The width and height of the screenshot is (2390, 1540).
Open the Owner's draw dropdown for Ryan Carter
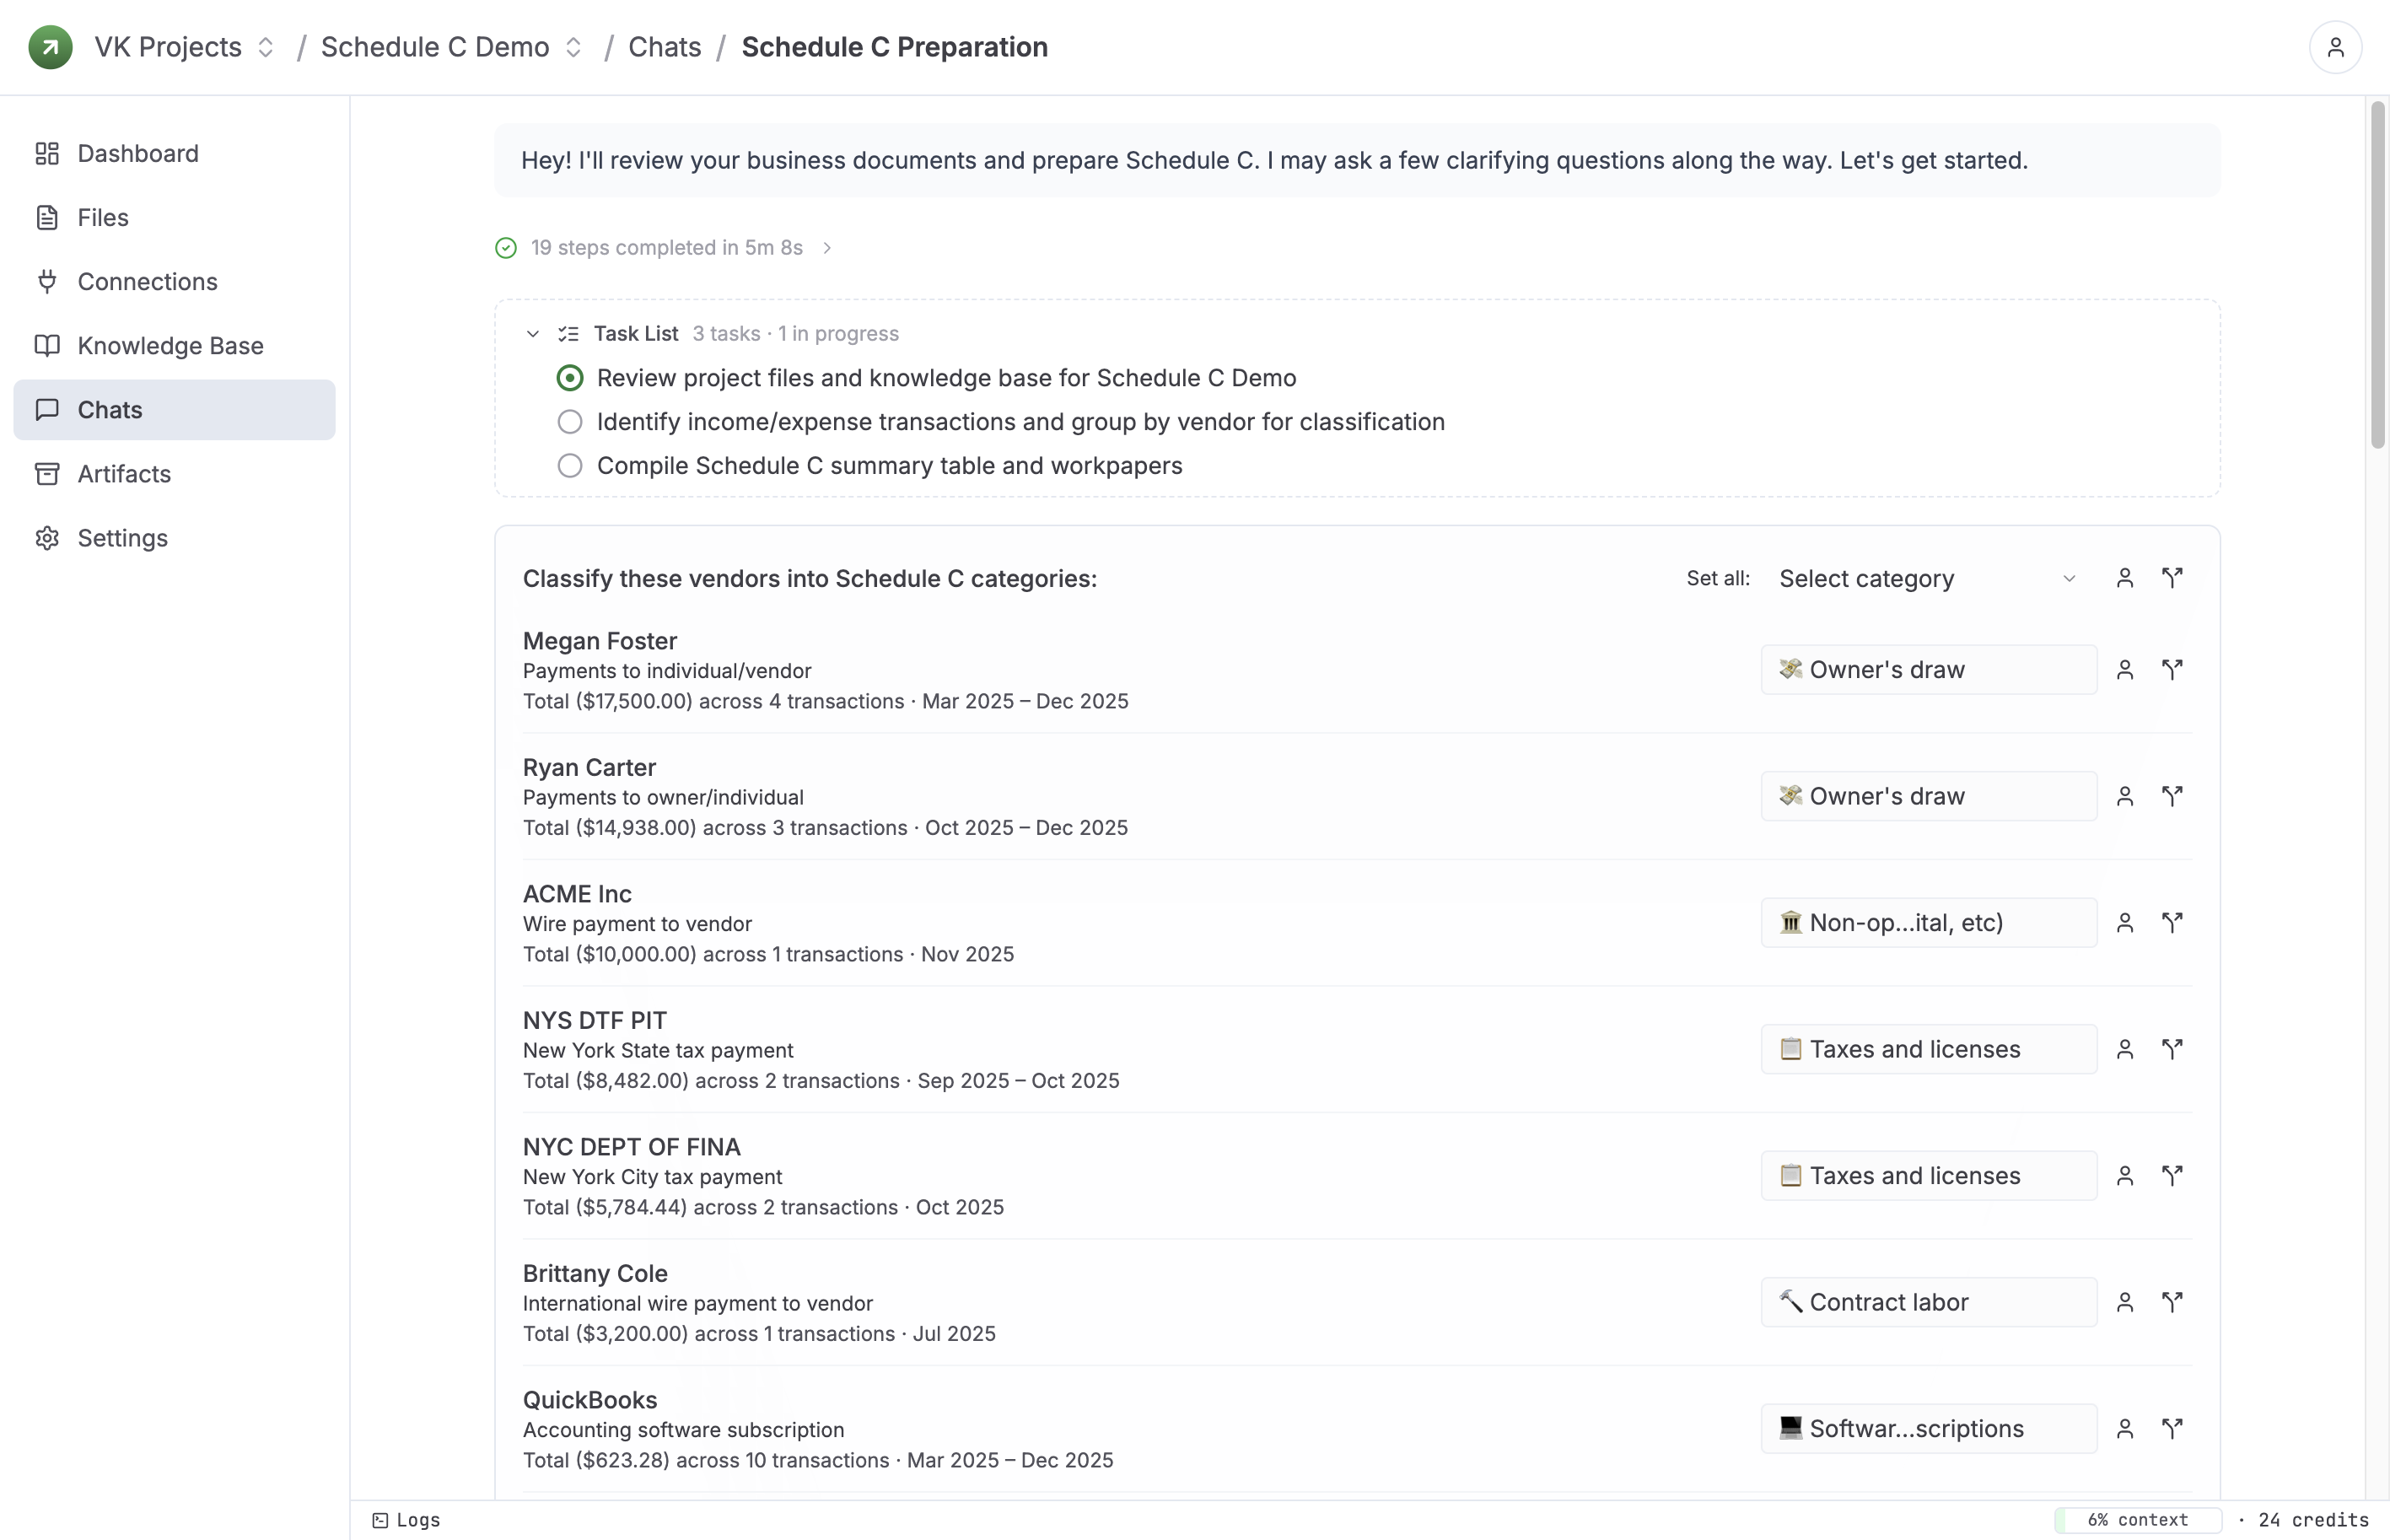click(x=1927, y=796)
